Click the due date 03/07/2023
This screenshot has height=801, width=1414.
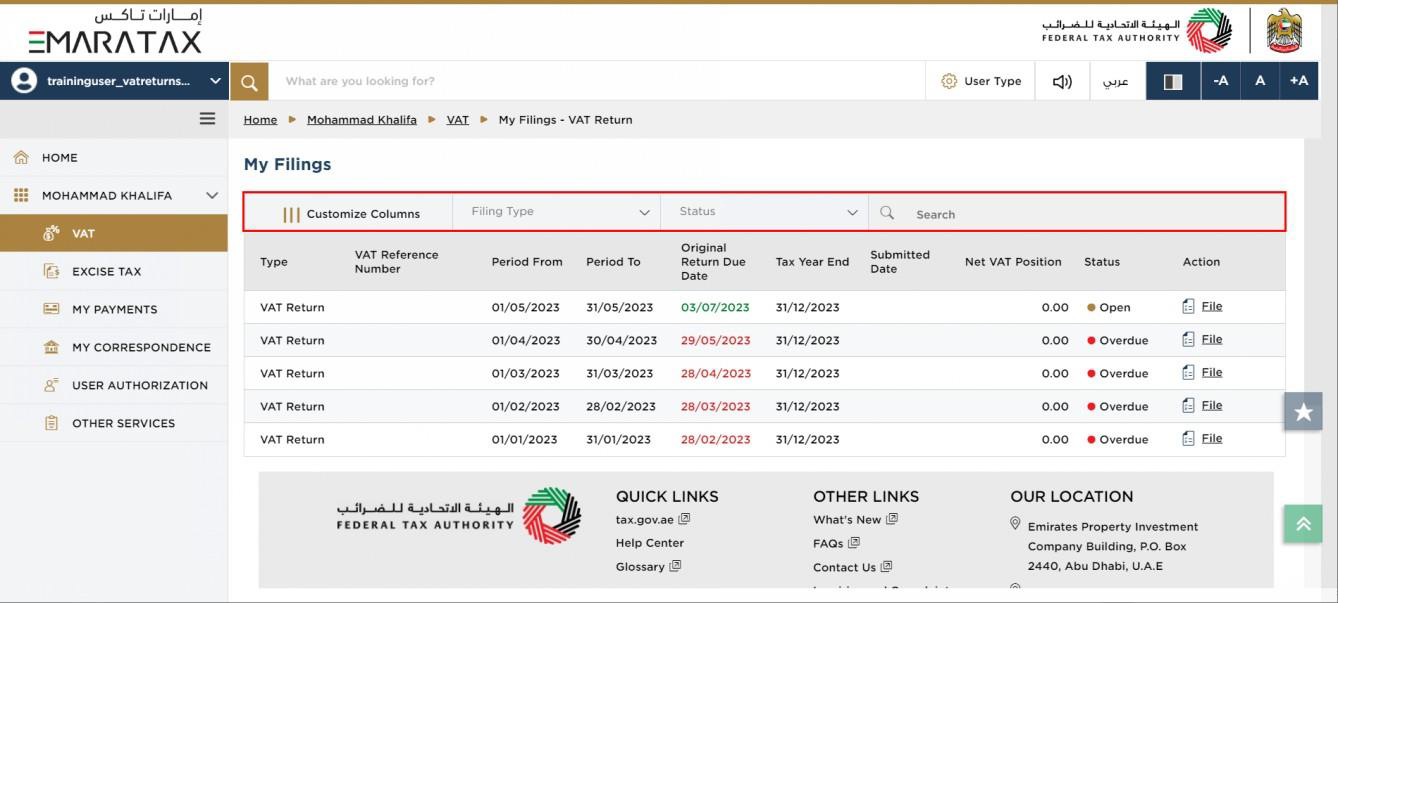pyautogui.click(x=715, y=307)
